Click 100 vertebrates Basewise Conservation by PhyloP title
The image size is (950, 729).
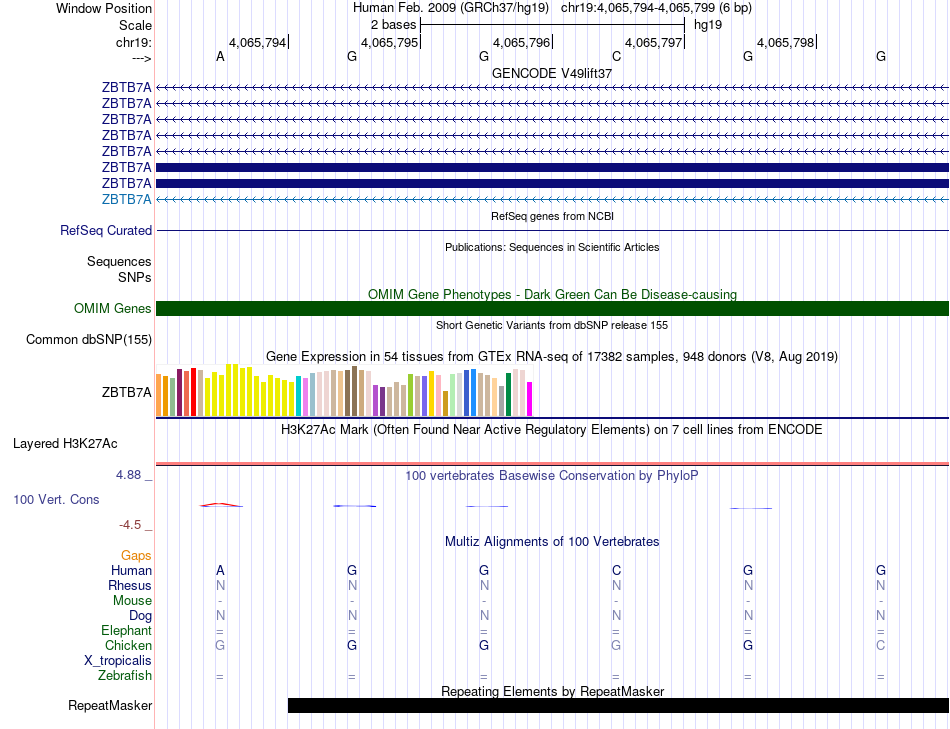[552, 476]
